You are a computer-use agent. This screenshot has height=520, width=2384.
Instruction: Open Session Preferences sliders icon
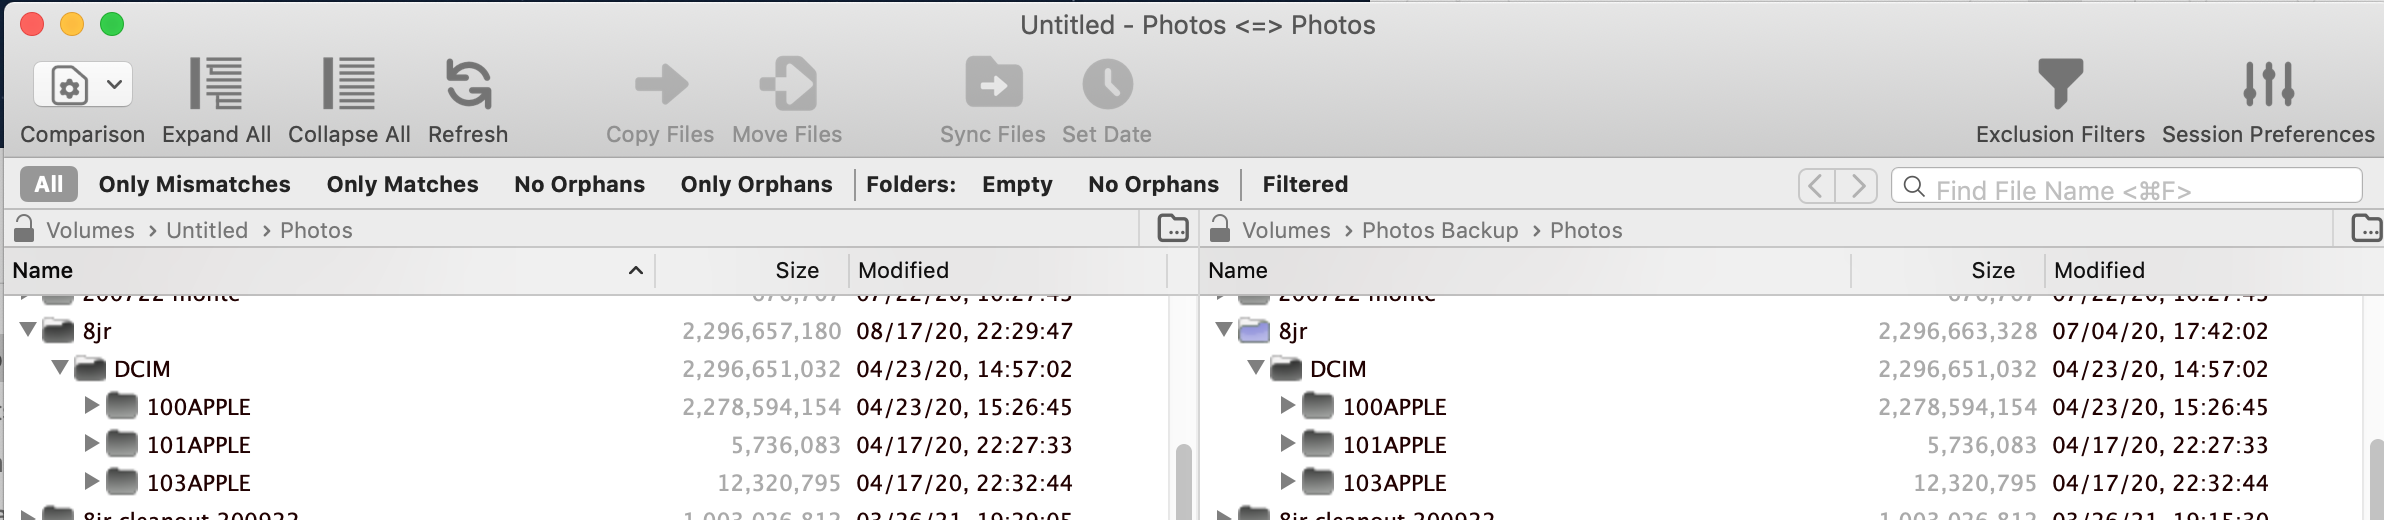(x=2268, y=84)
